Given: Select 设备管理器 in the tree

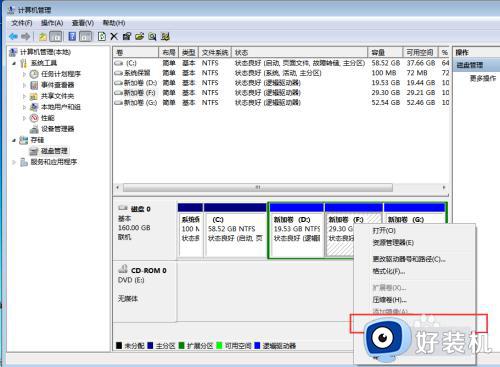Looking at the screenshot, I should [x=57, y=129].
